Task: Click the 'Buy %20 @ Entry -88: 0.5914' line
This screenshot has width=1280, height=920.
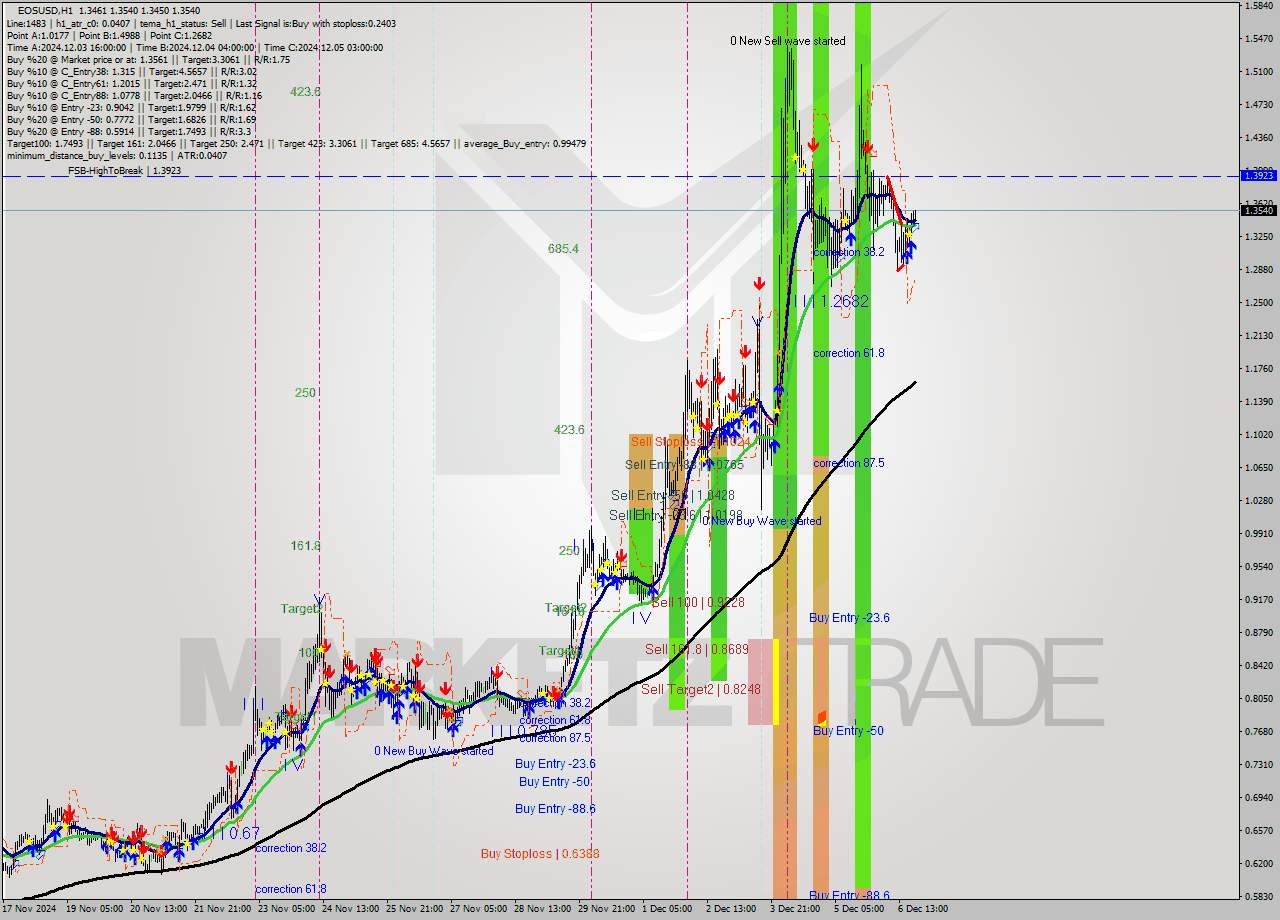Action: (129, 131)
